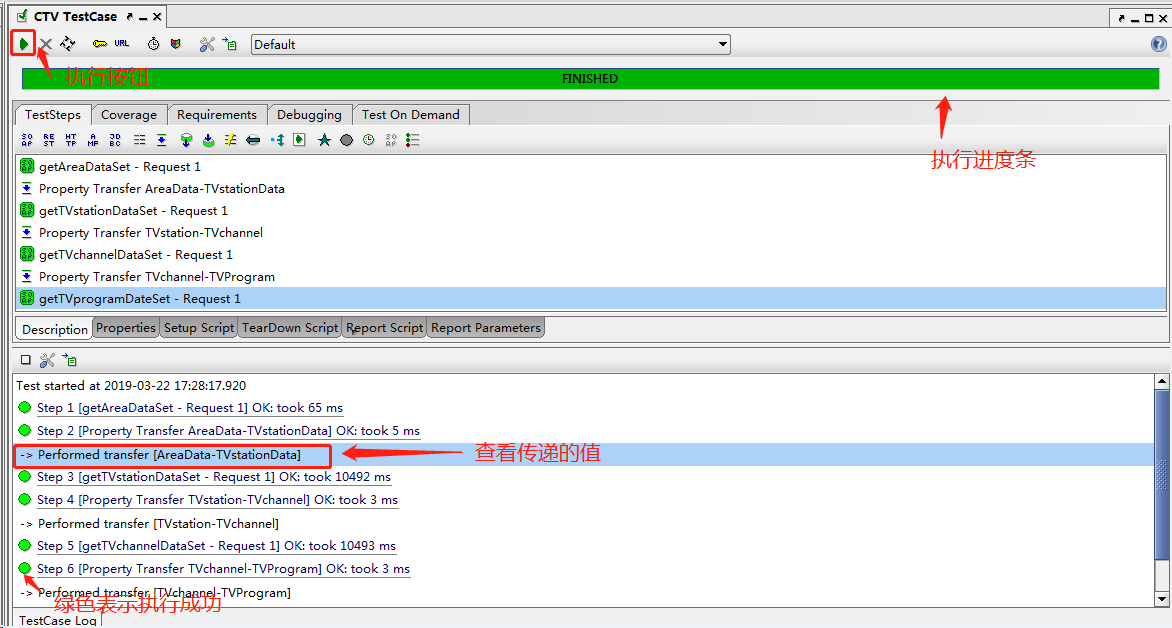1172x628 pixels.
Task: Select Property Transfer TVstation-TVchannel step
Action: [x=590, y=233]
